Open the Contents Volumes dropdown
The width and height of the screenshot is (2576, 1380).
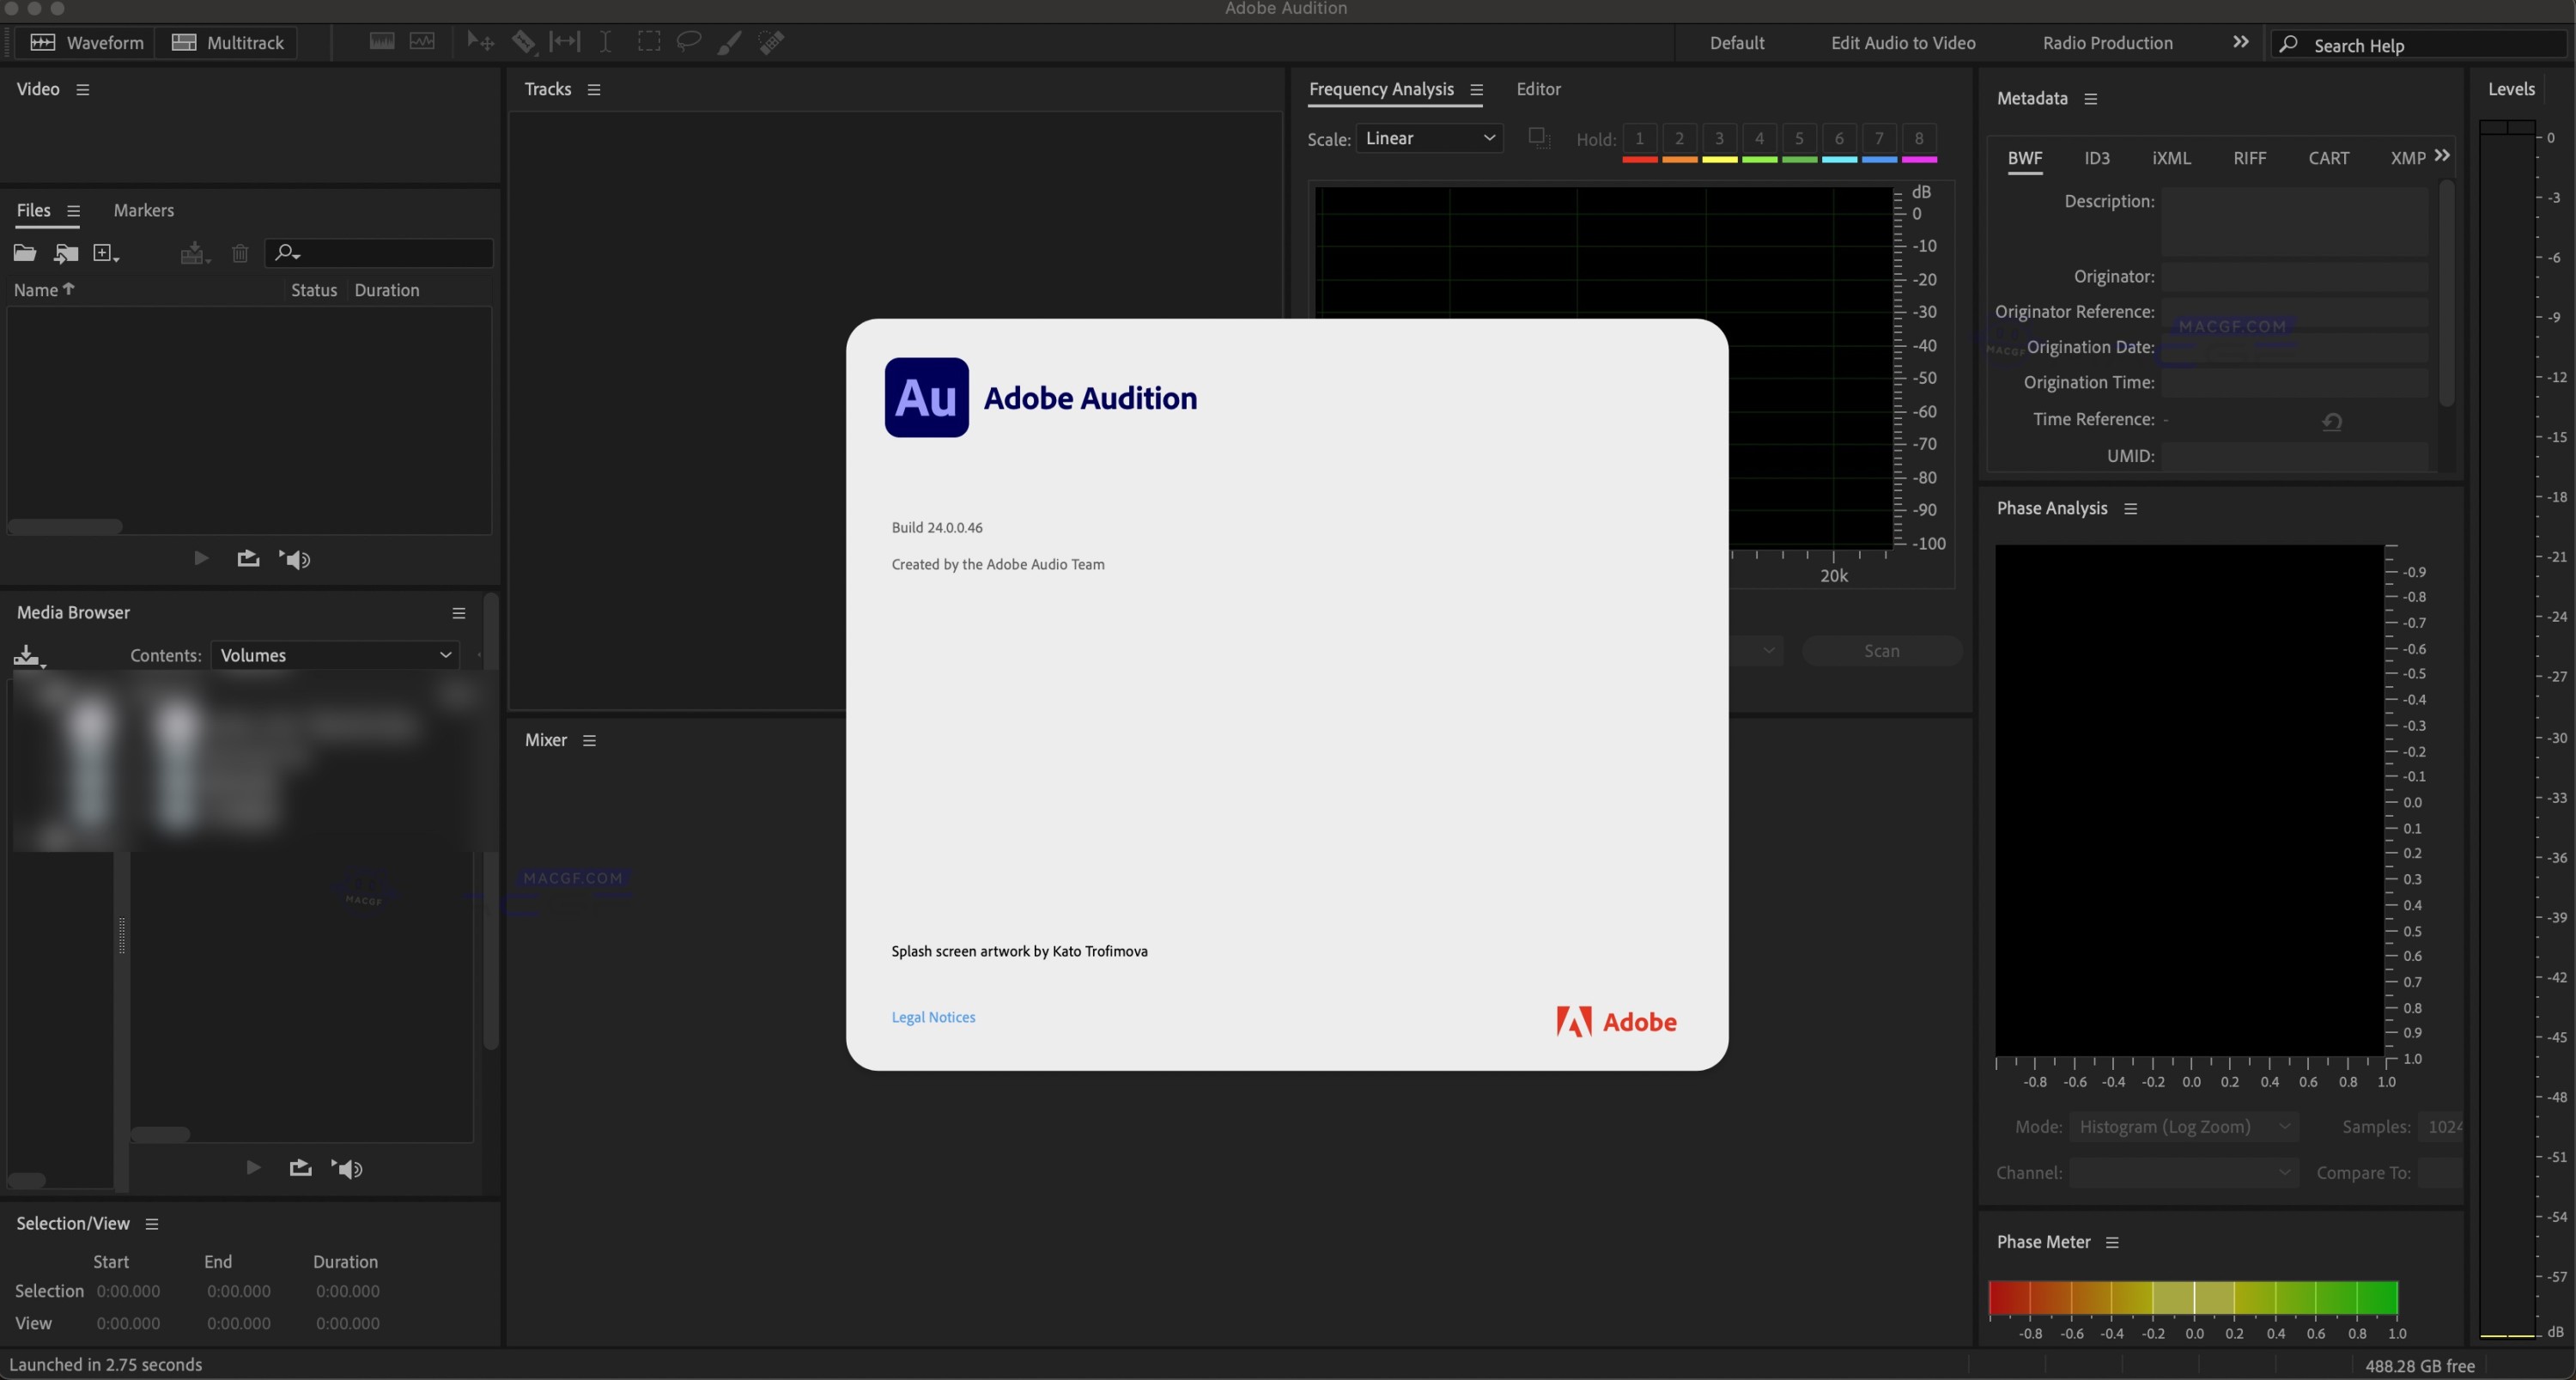[x=335, y=655]
